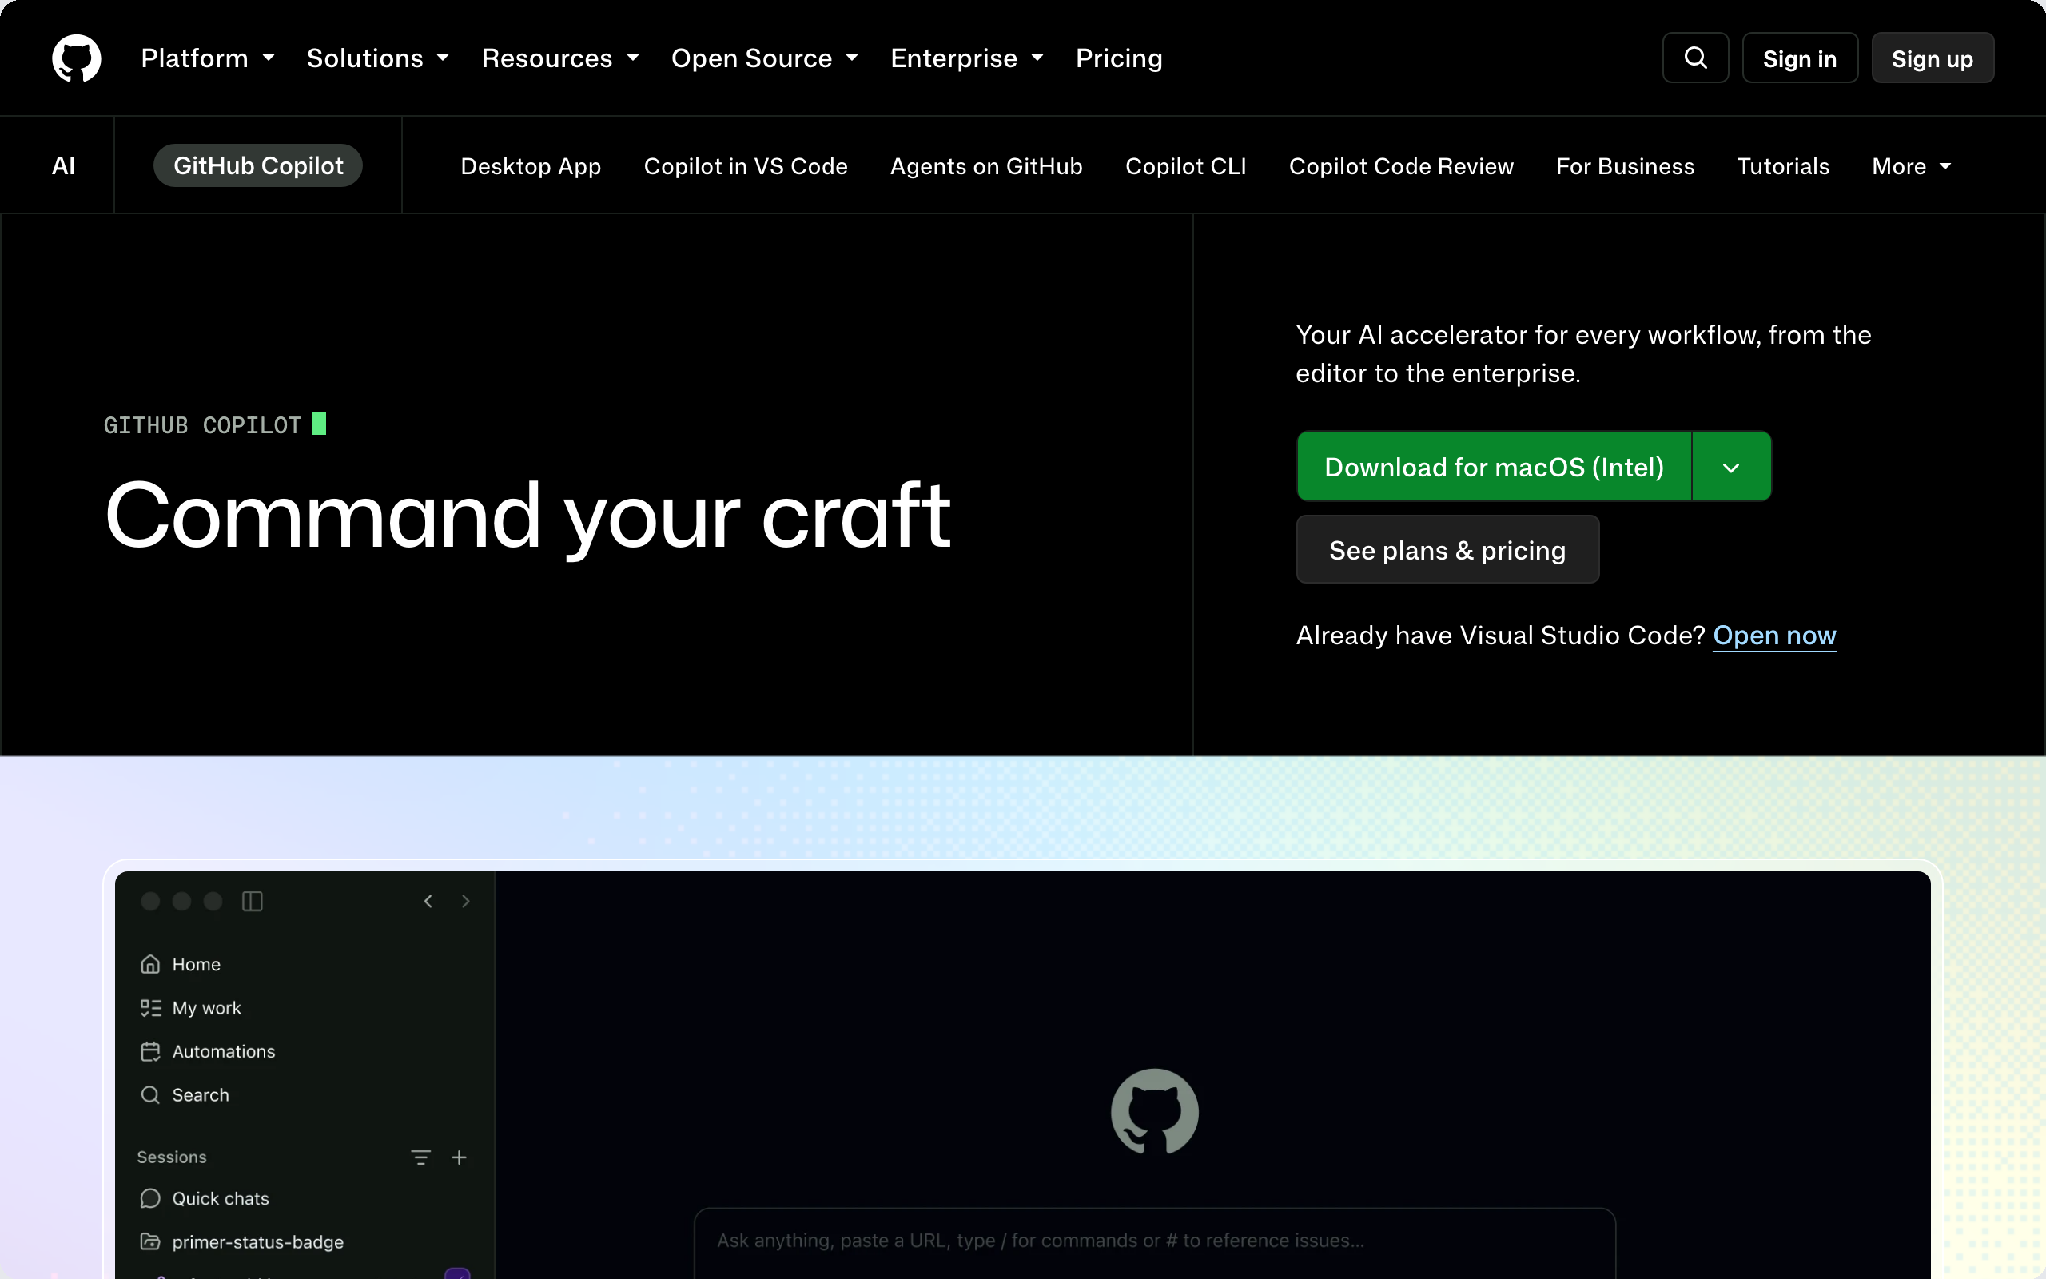Open the search magnifier icon in header

[1696, 58]
